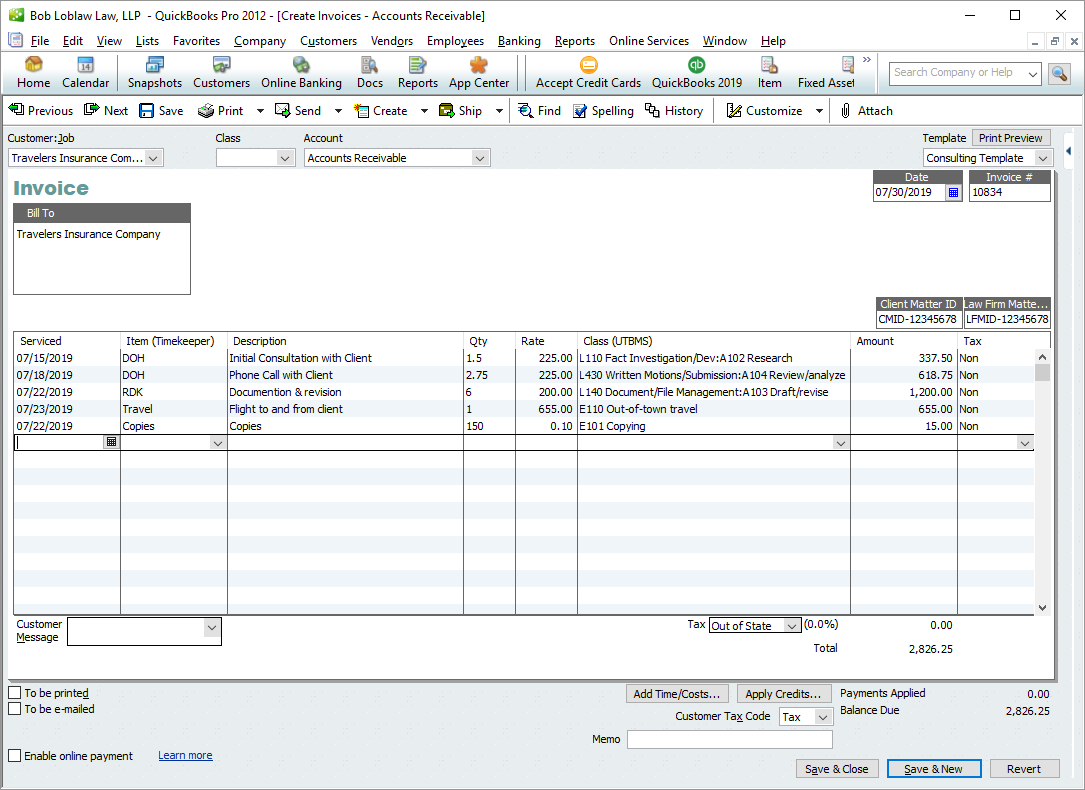Open the Fixed Asset icon
This screenshot has height=790, width=1085.
click(826, 73)
